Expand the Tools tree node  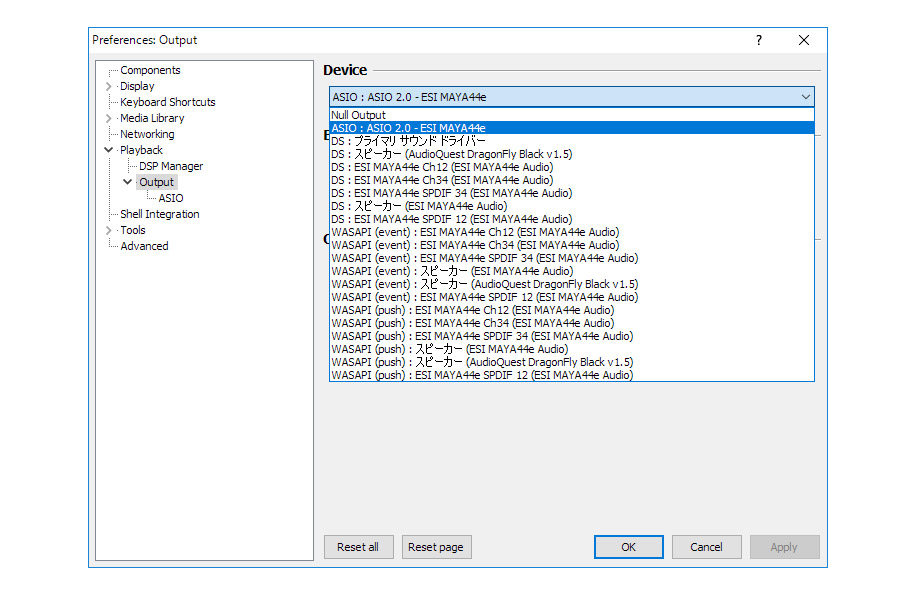[x=108, y=230]
